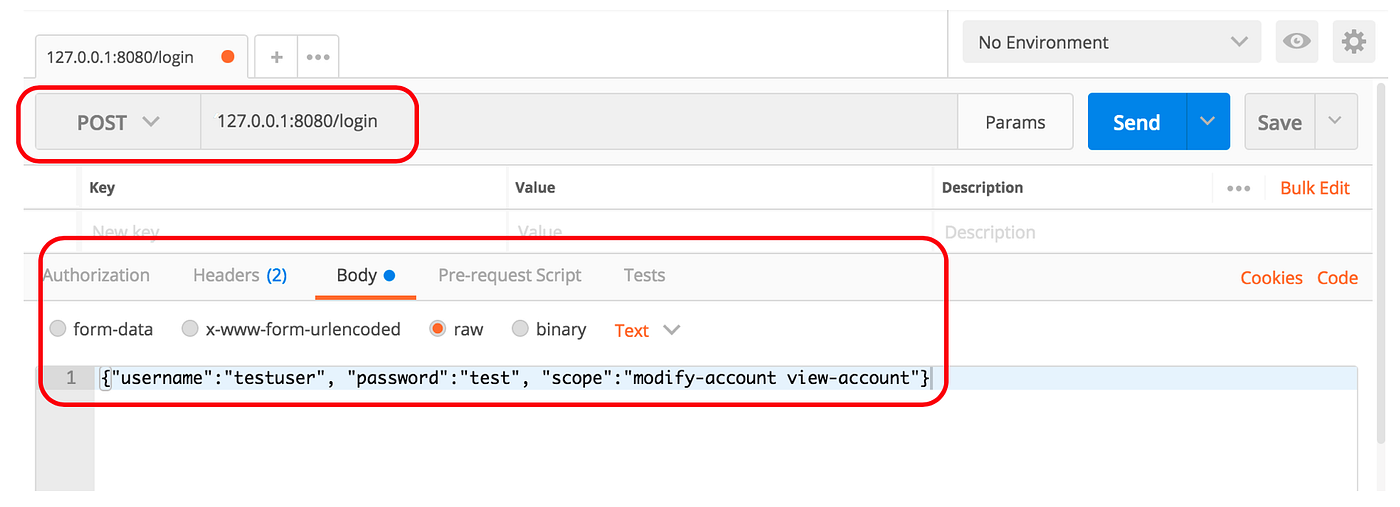Open the Code link
This screenshot has width=1400, height=507.
click(x=1337, y=278)
